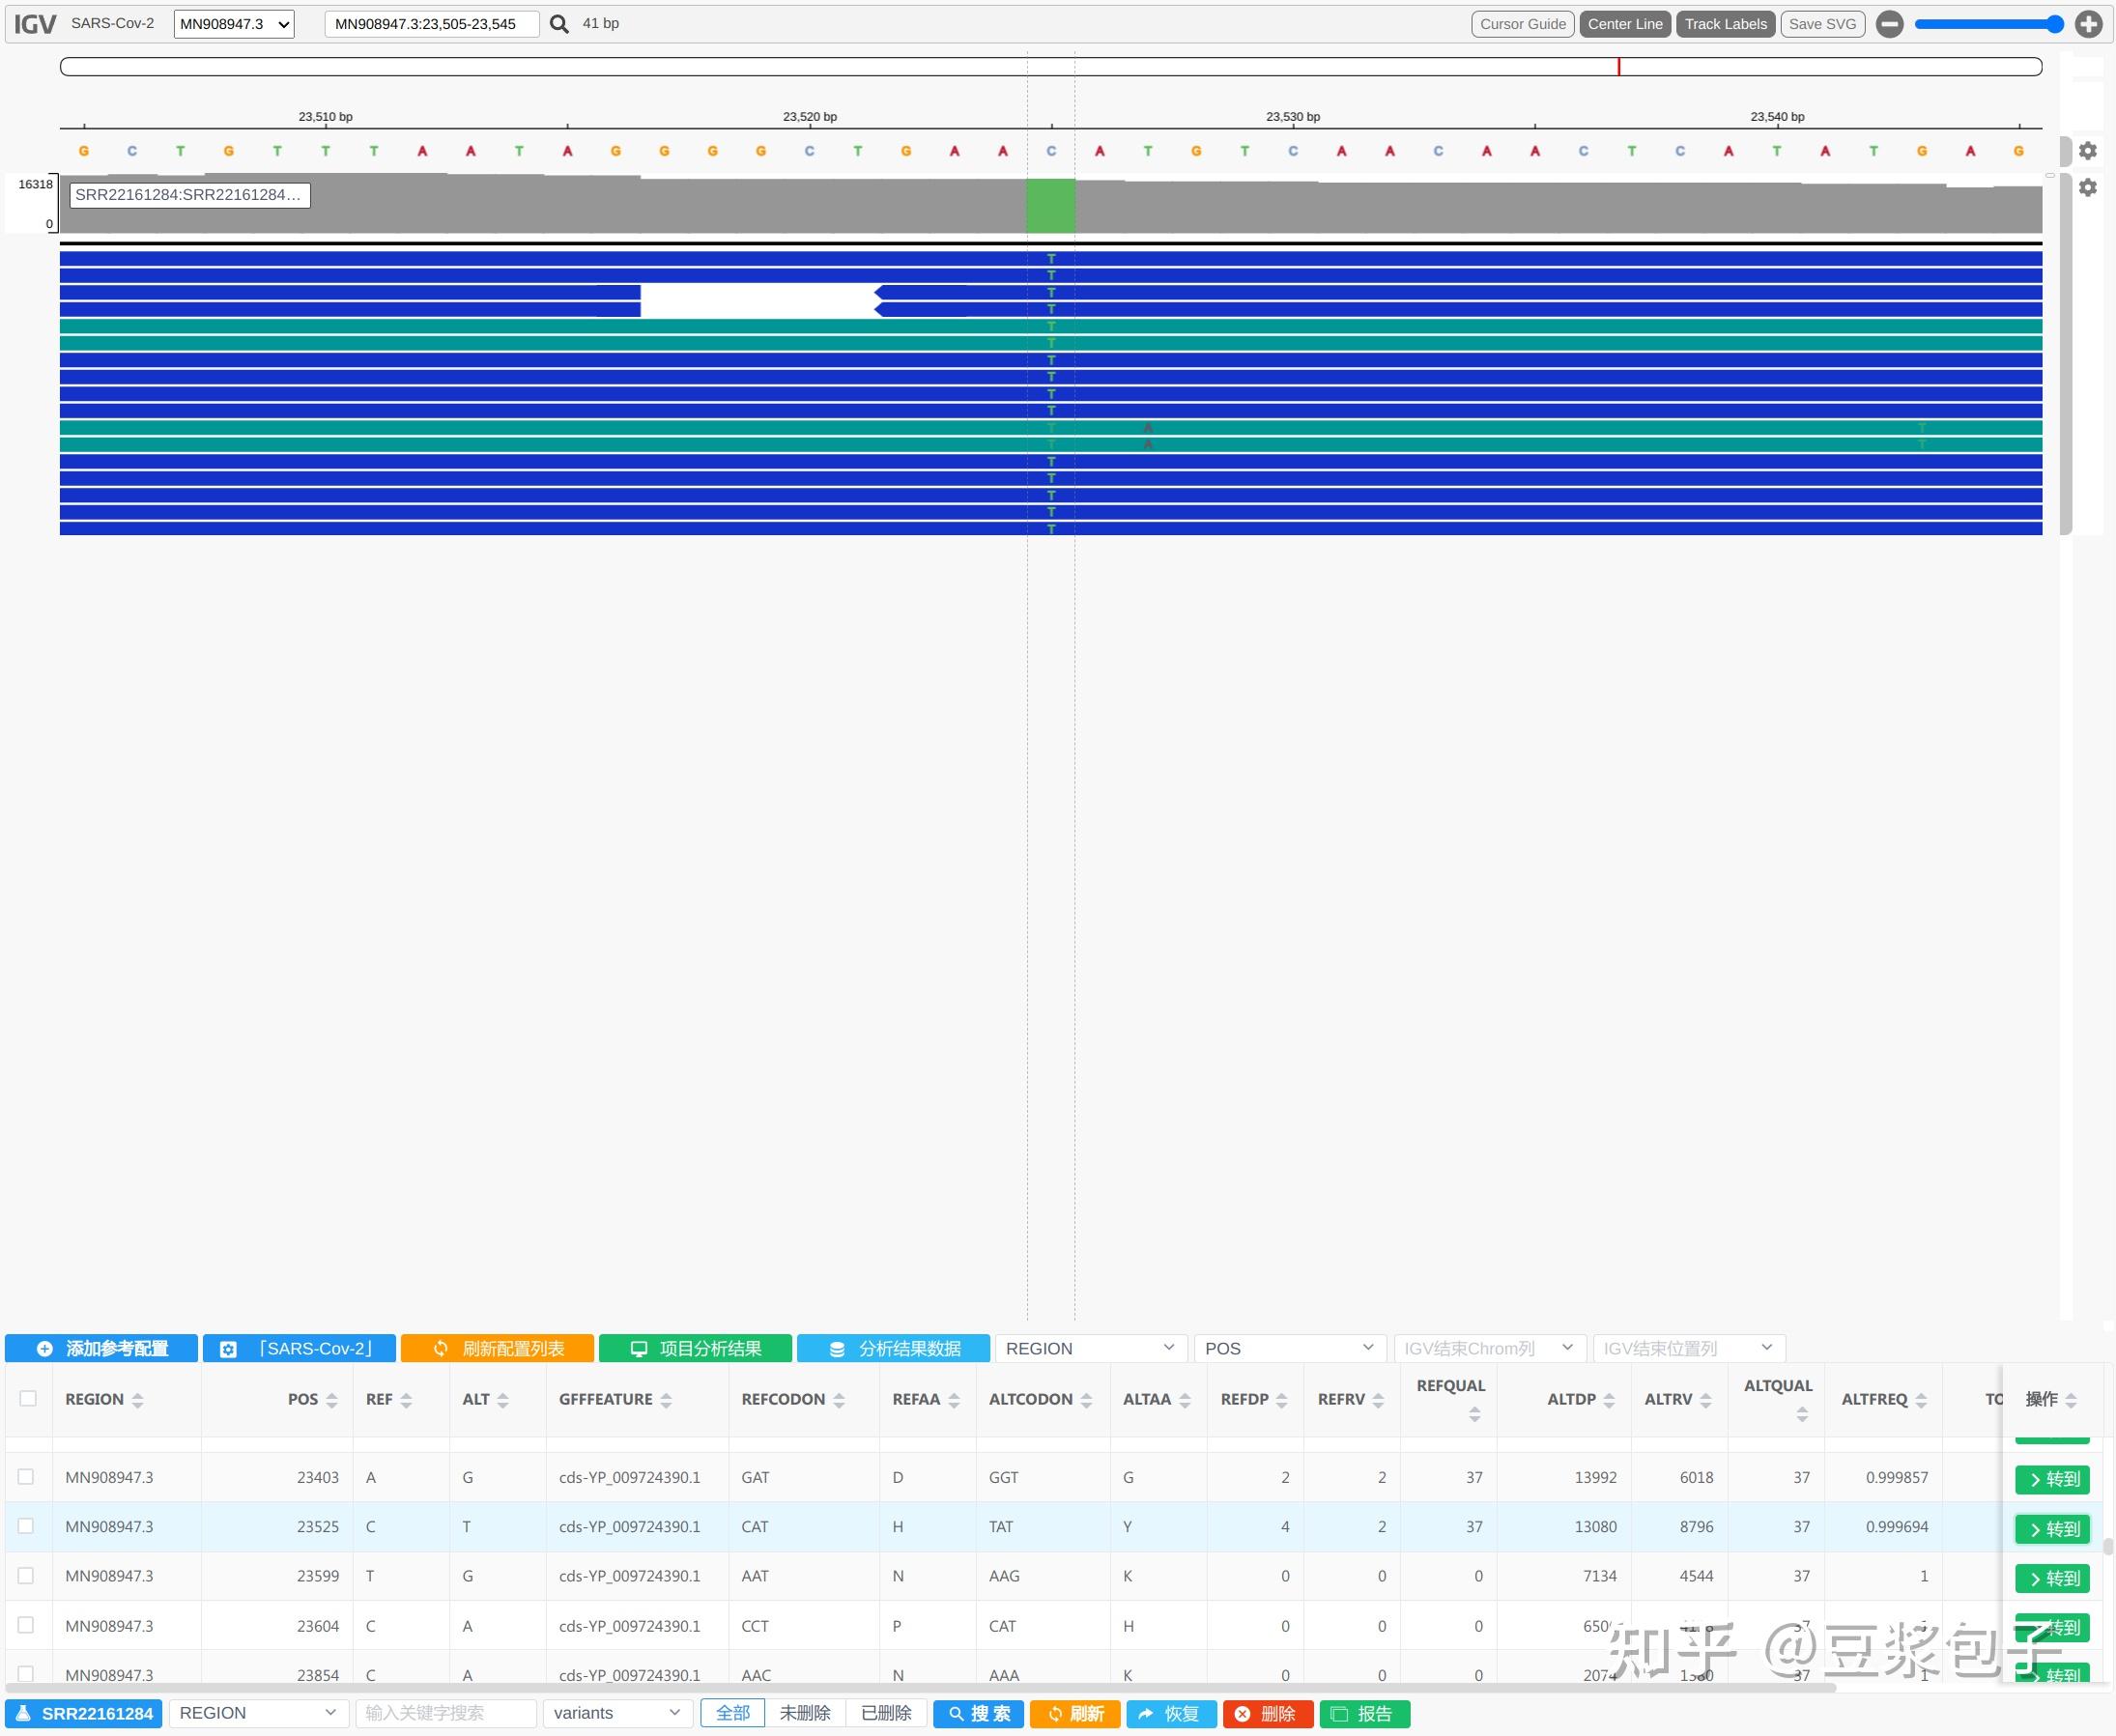Select the 全部 filter option
The image size is (2116, 1736).
coord(733,1712)
